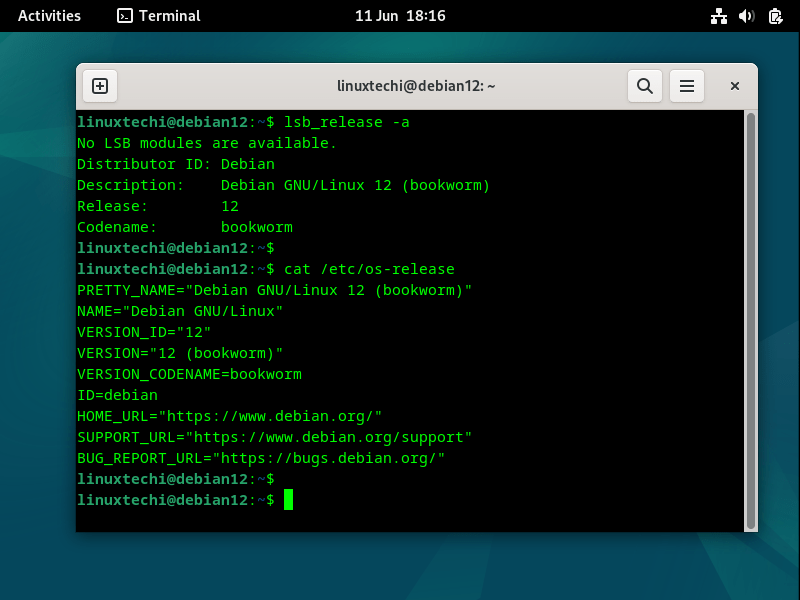The image size is (800, 600).
Task: Click the VERSION="12 (bookworm)" line
Action: pyautogui.click(x=180, y=353)
